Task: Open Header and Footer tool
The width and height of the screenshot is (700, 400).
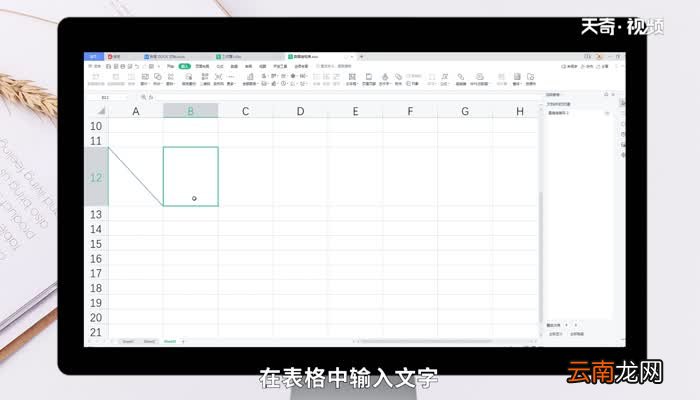Action: click(x=369, y=79)
